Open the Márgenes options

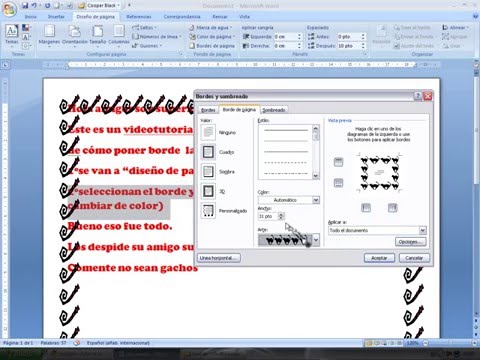49,35
